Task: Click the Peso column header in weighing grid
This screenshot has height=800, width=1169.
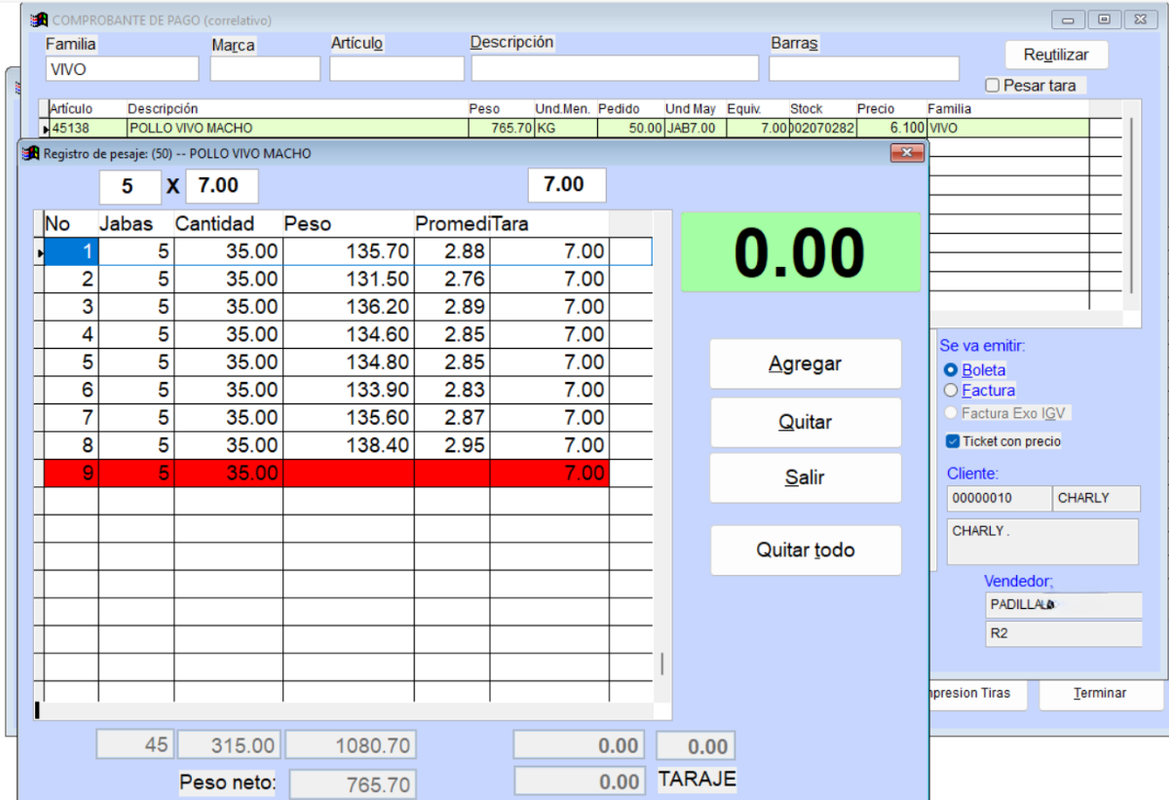Action: click(348, 224)
